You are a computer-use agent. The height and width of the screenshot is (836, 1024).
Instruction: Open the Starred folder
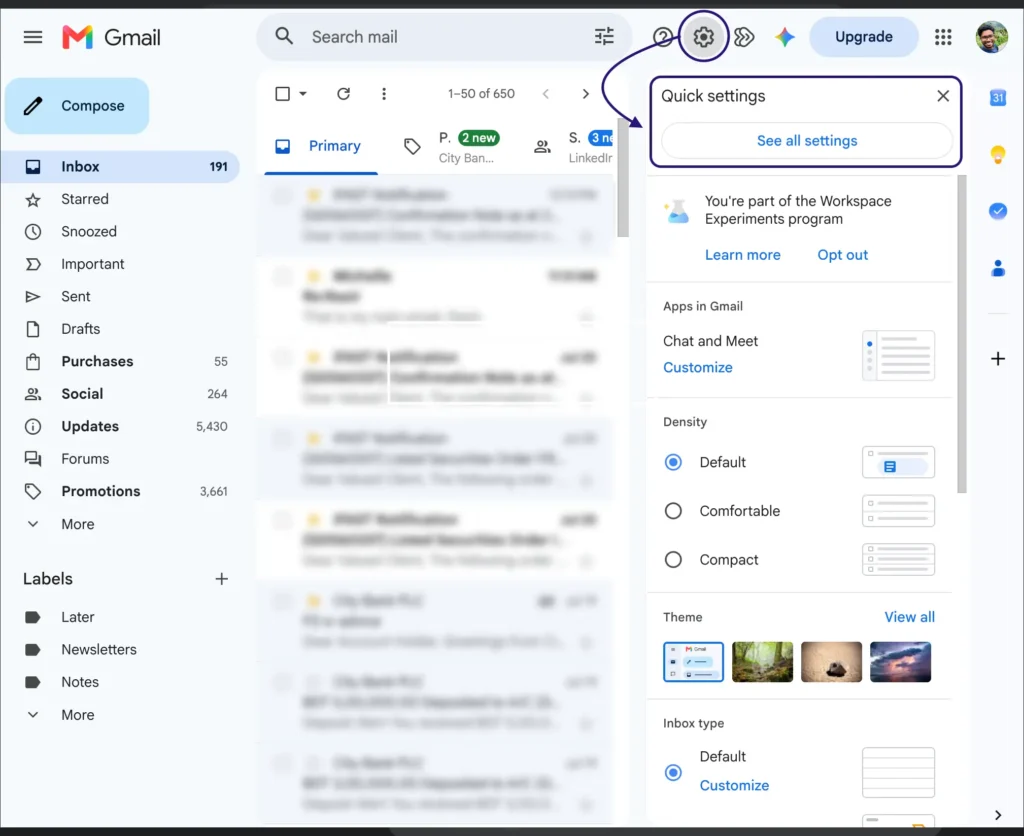pos(121,199)
